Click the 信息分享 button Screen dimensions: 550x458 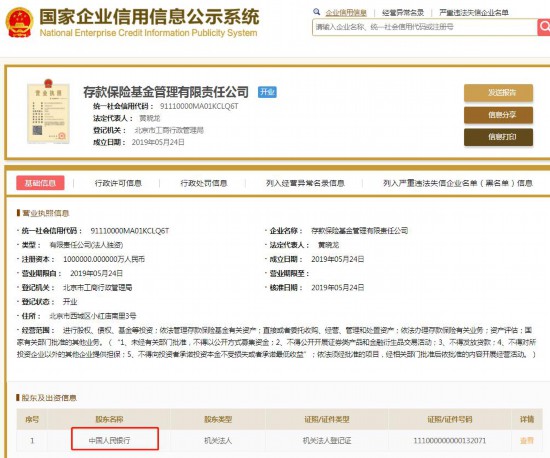tap(498, 115)
